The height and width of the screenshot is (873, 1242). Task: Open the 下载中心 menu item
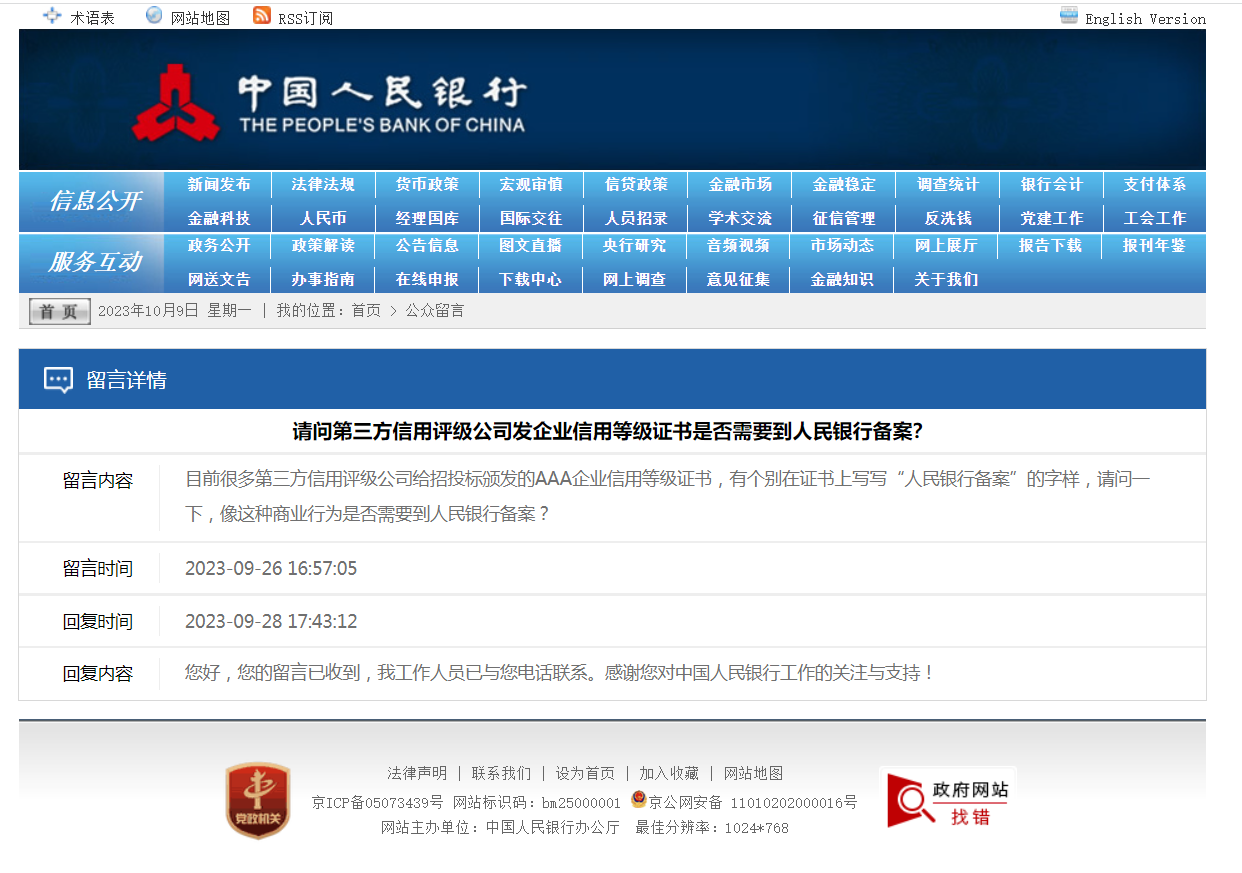tap(531, 280)
